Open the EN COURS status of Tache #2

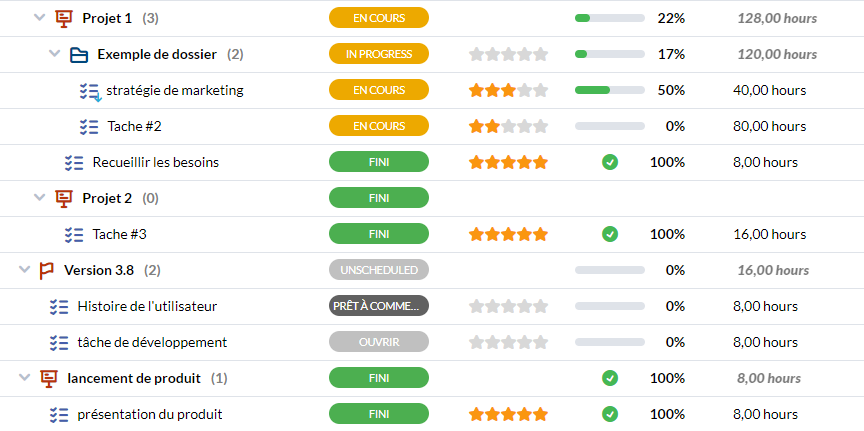(x=379, y=126)
